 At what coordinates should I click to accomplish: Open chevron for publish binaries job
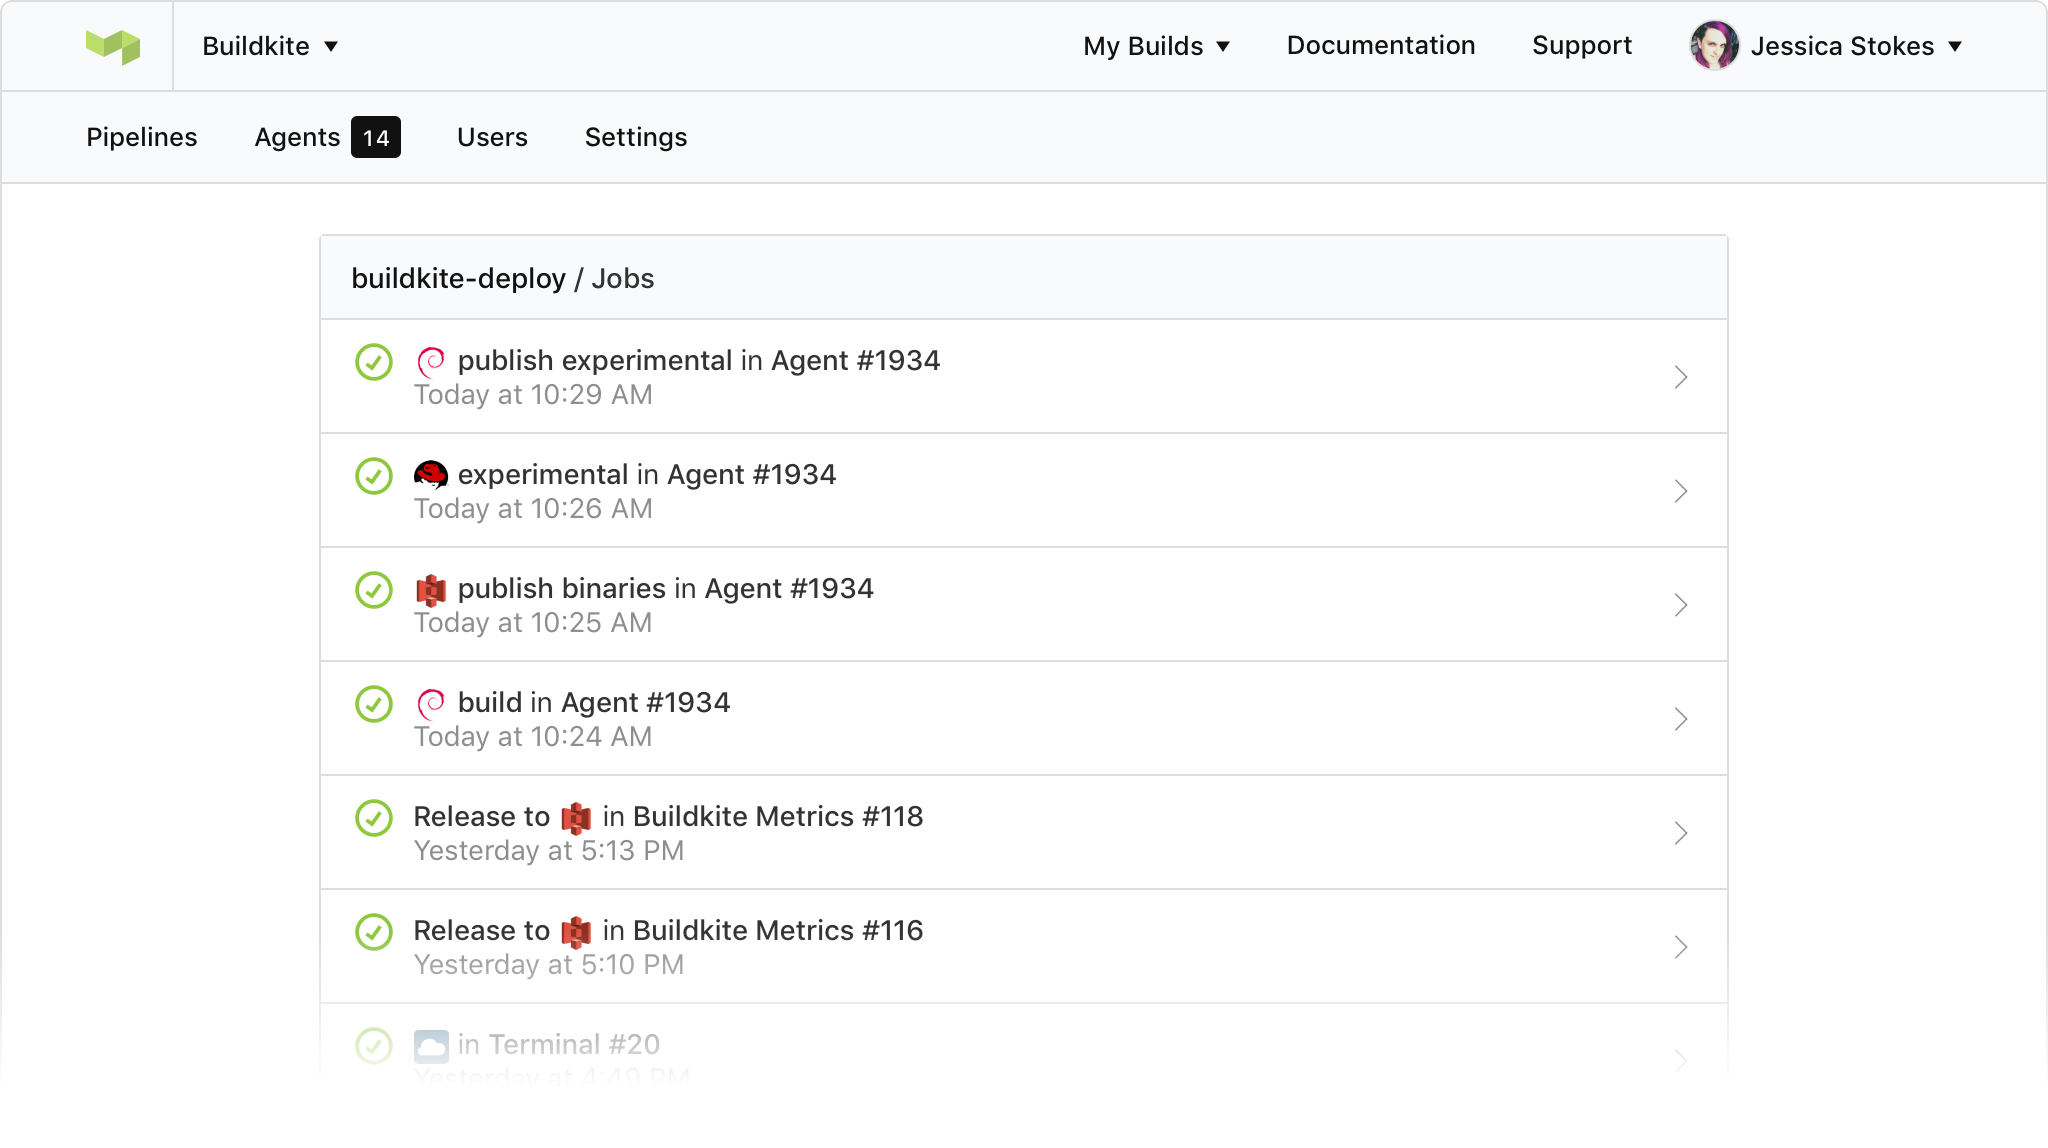click(x=1681, y=605)
